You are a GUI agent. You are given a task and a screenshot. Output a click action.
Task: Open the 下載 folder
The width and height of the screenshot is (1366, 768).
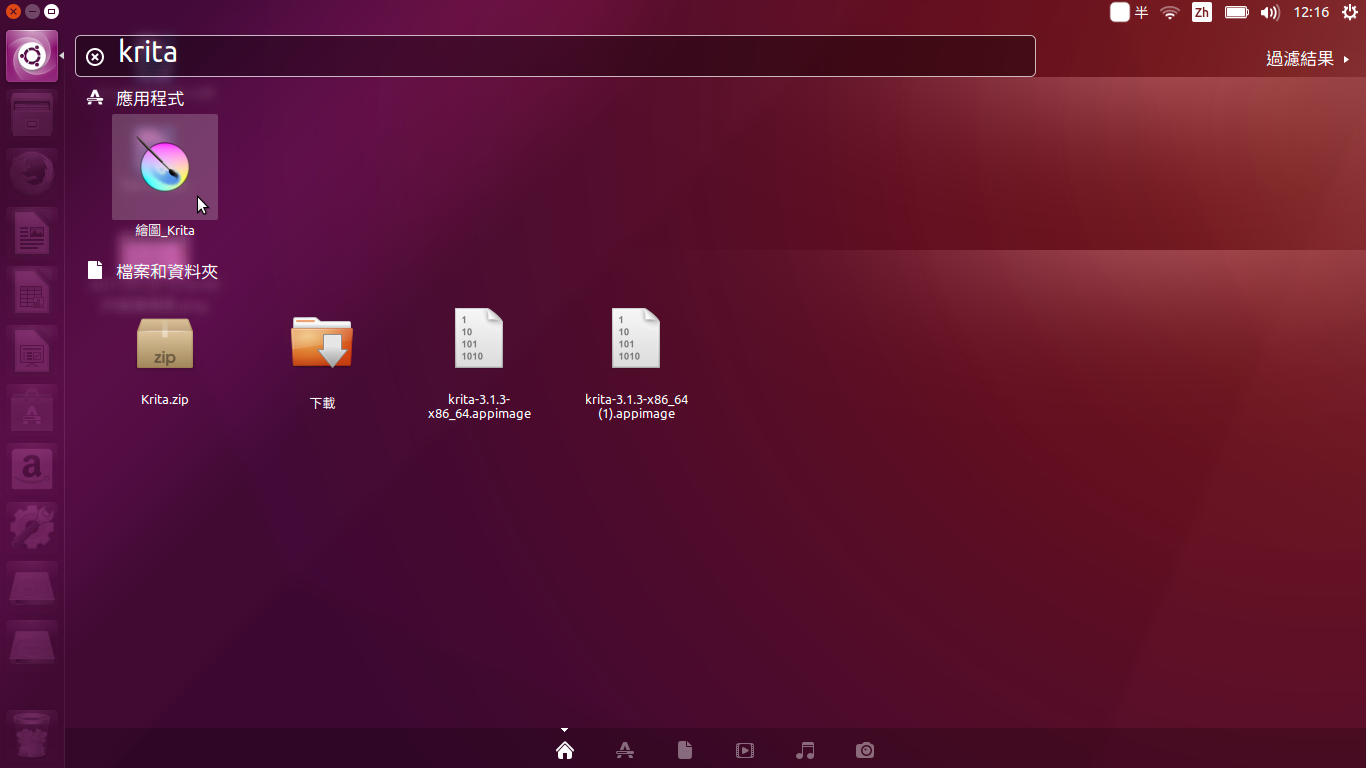click(322, 342)
